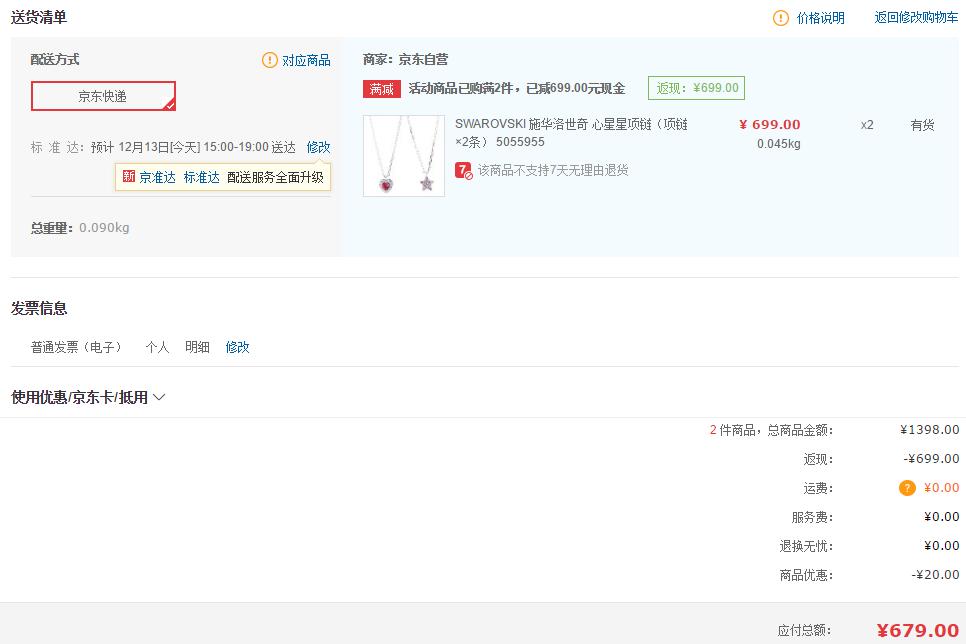The image size is (966, 644).
Task: Click the 普通发票（电子） invoice type text
Action: click(x=76, y=347)
